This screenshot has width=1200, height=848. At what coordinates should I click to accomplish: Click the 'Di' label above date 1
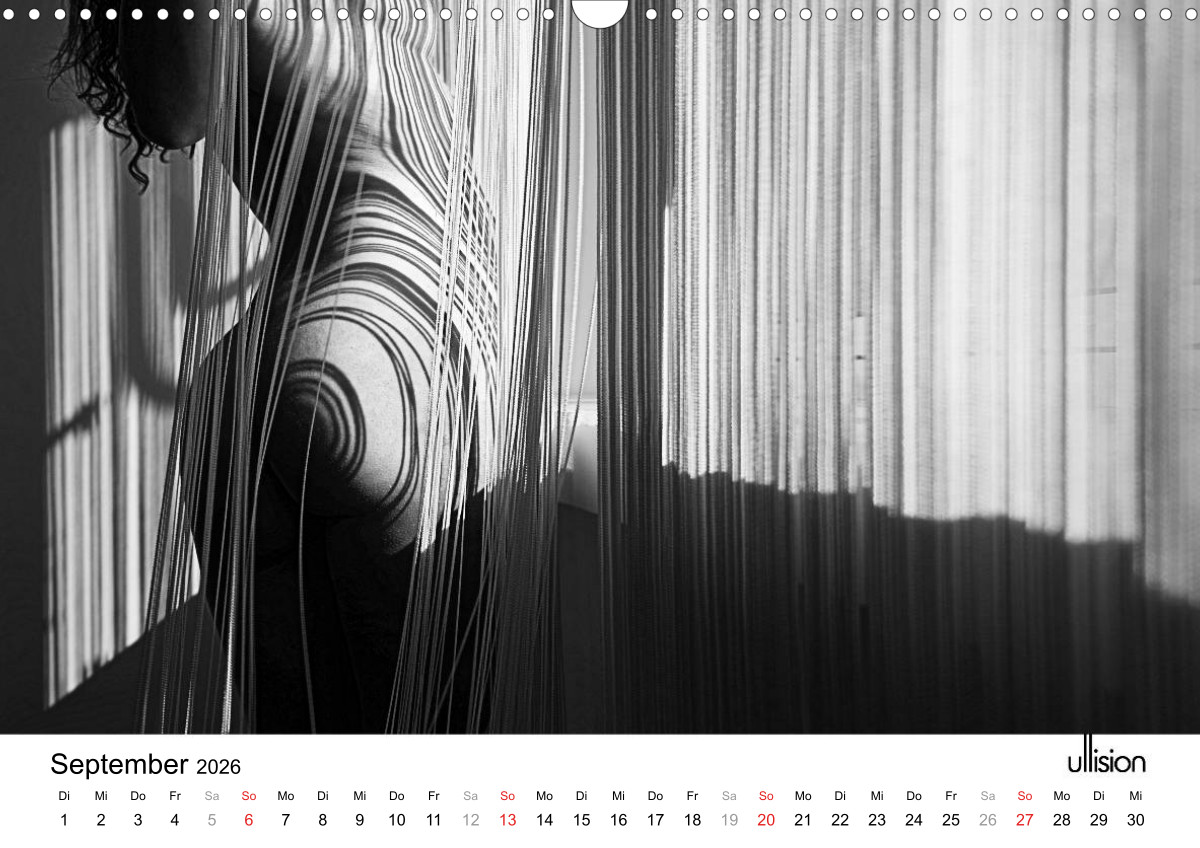point(64,796)
